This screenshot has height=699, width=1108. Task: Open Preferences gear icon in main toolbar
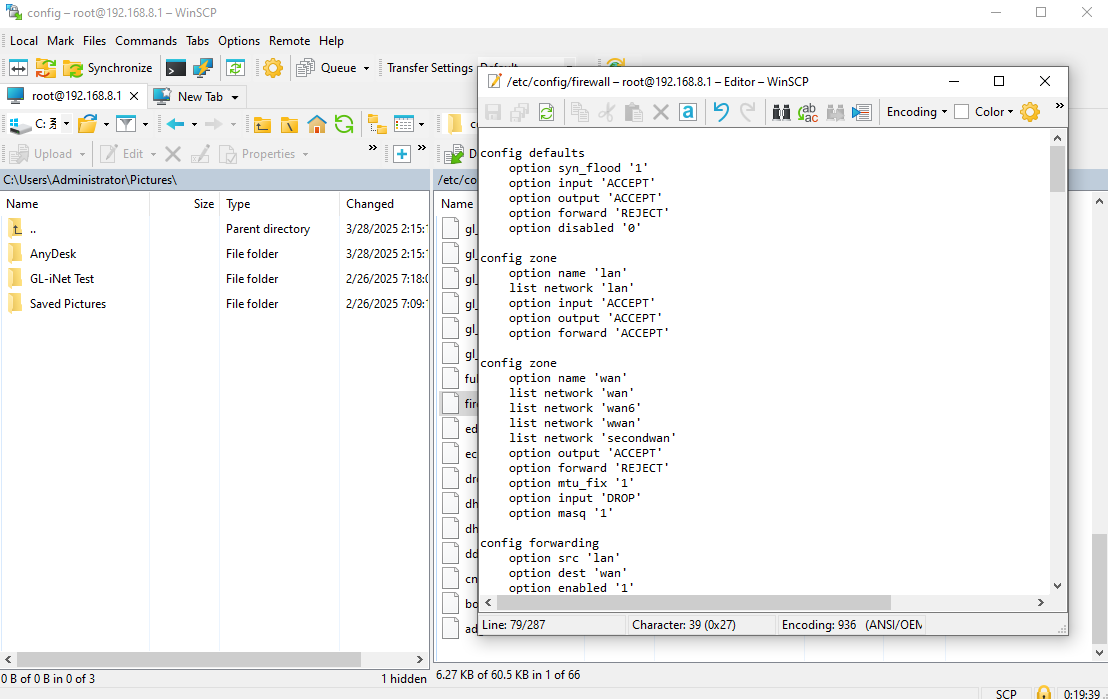tap(273, 68)
